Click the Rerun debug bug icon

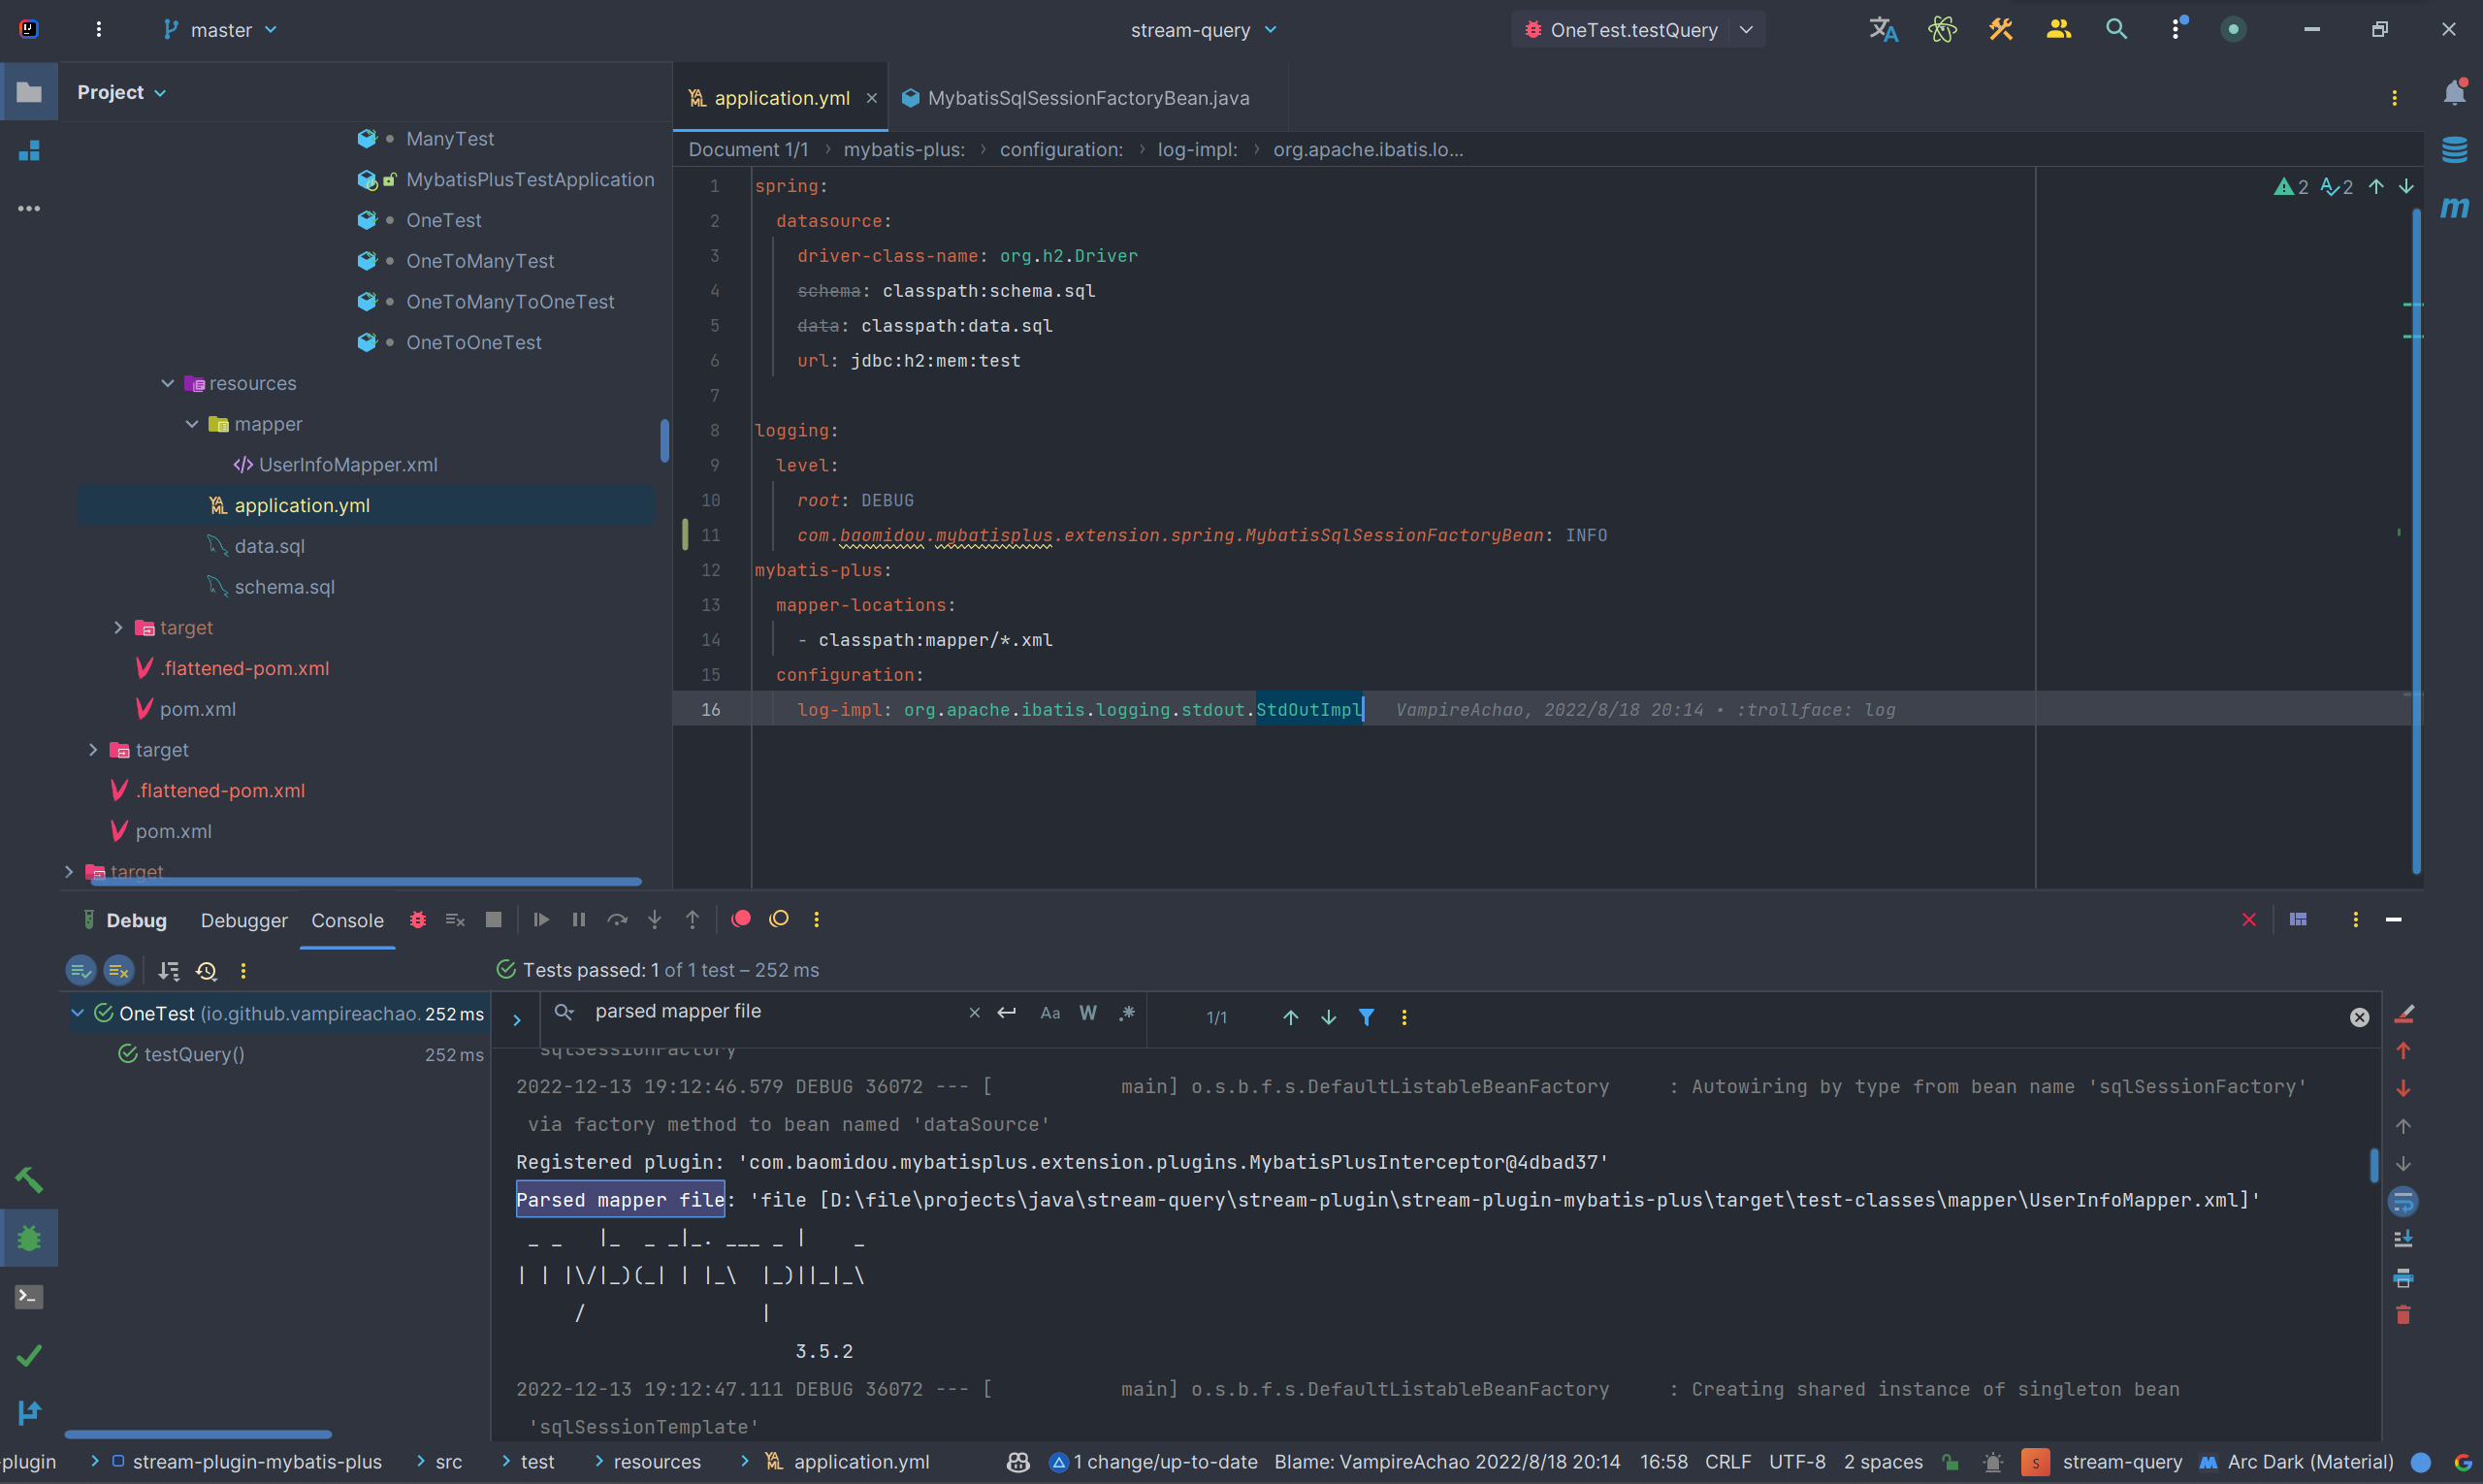pyautogui.click(x=418, y=920)
